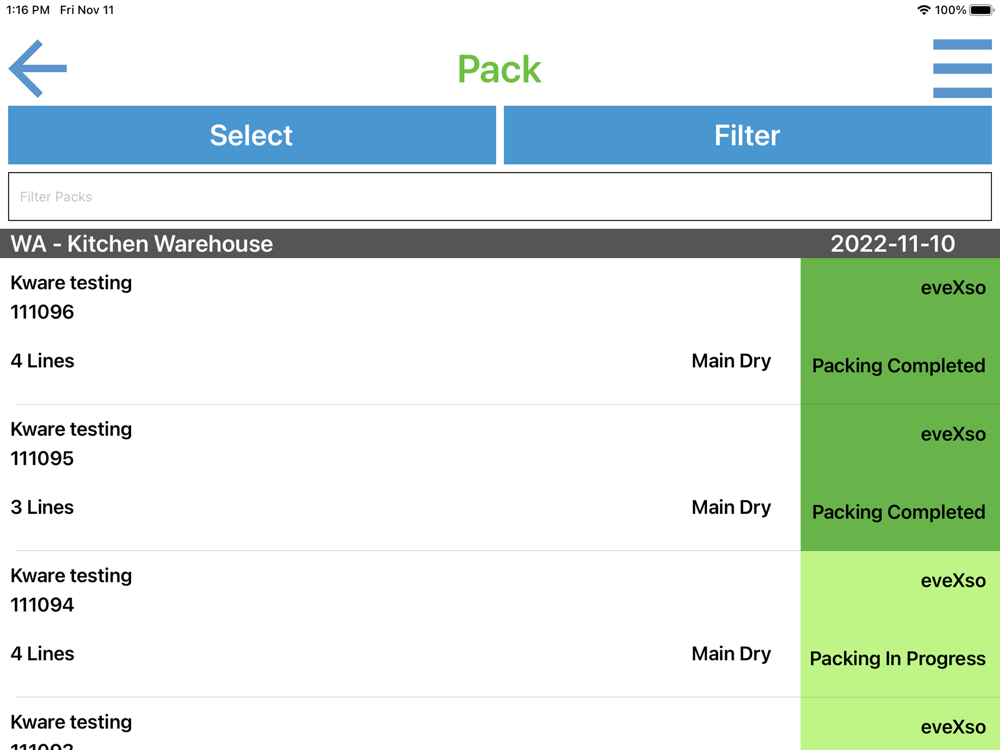Focus the Filter Packs search field
1000x750 pixels.
pyautogui.click(x=500, y=197)
